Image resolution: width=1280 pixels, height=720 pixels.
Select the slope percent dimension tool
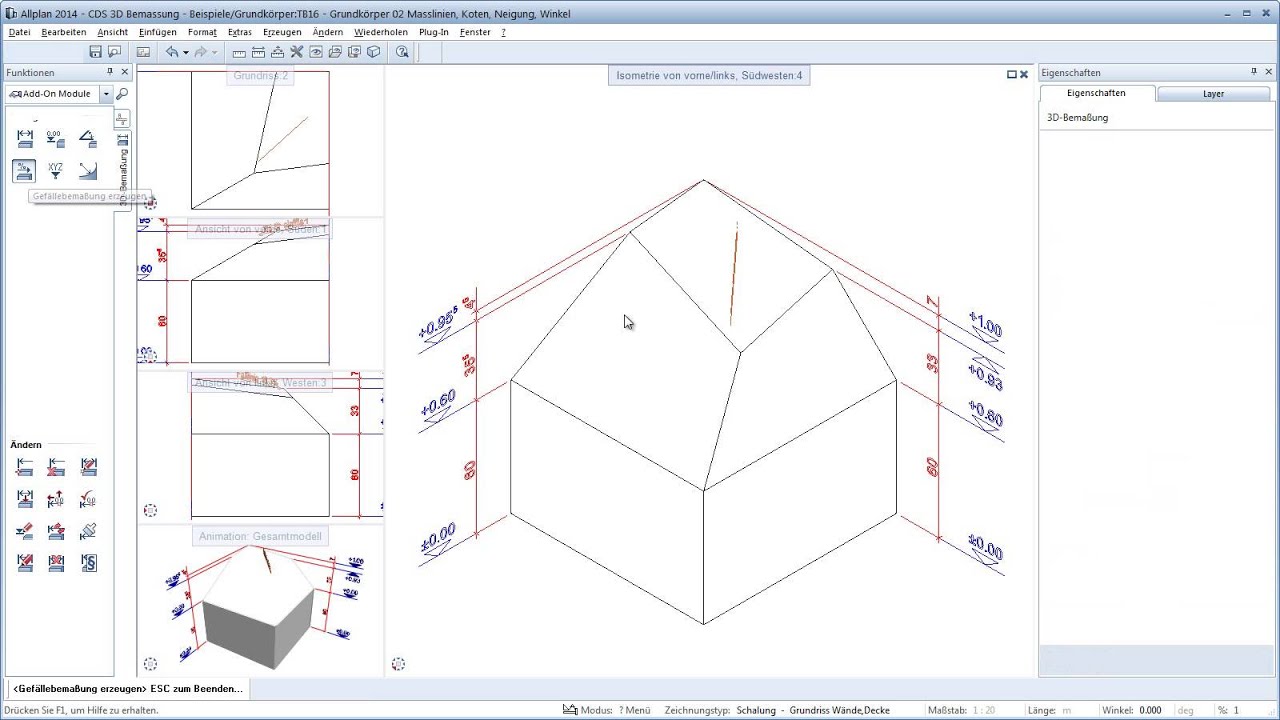pos(24,171)
